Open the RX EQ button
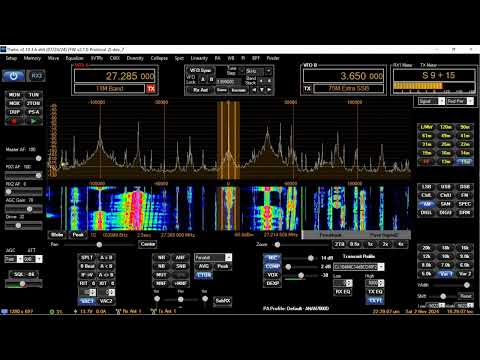The image size is (480, 360). pos(343,292)
